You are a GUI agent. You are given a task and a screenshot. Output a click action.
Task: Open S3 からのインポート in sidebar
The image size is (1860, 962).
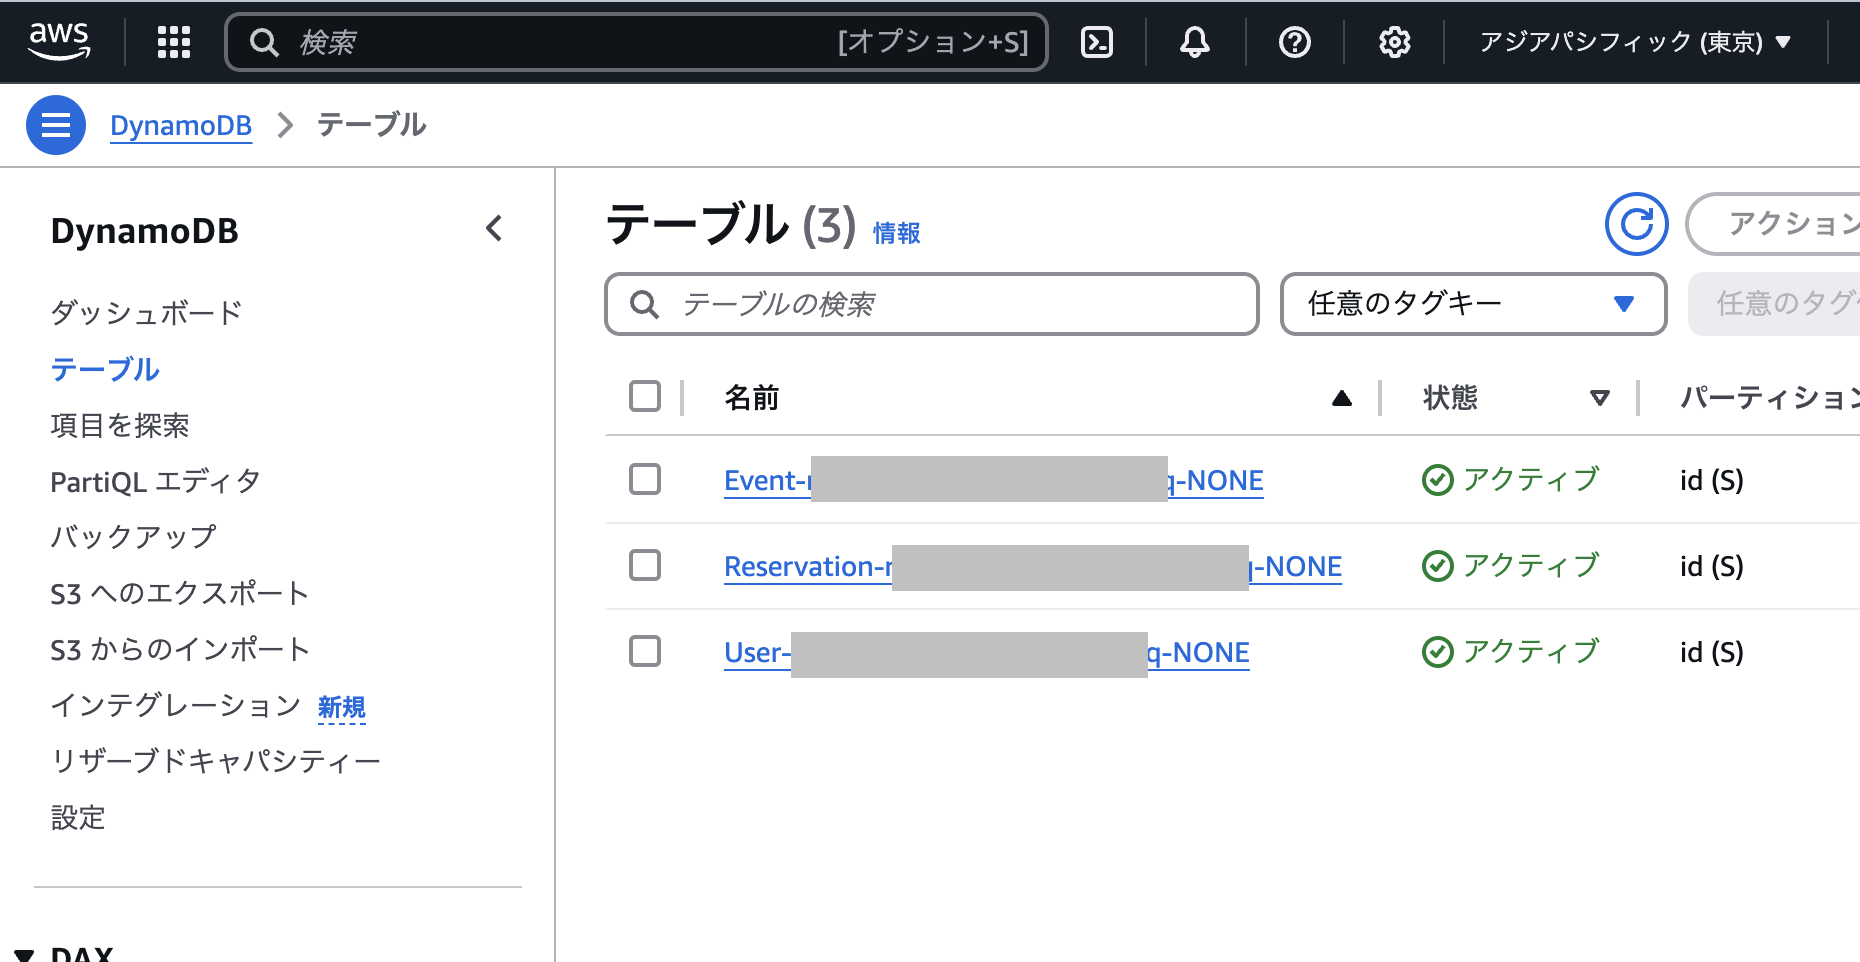pos(180,649)
